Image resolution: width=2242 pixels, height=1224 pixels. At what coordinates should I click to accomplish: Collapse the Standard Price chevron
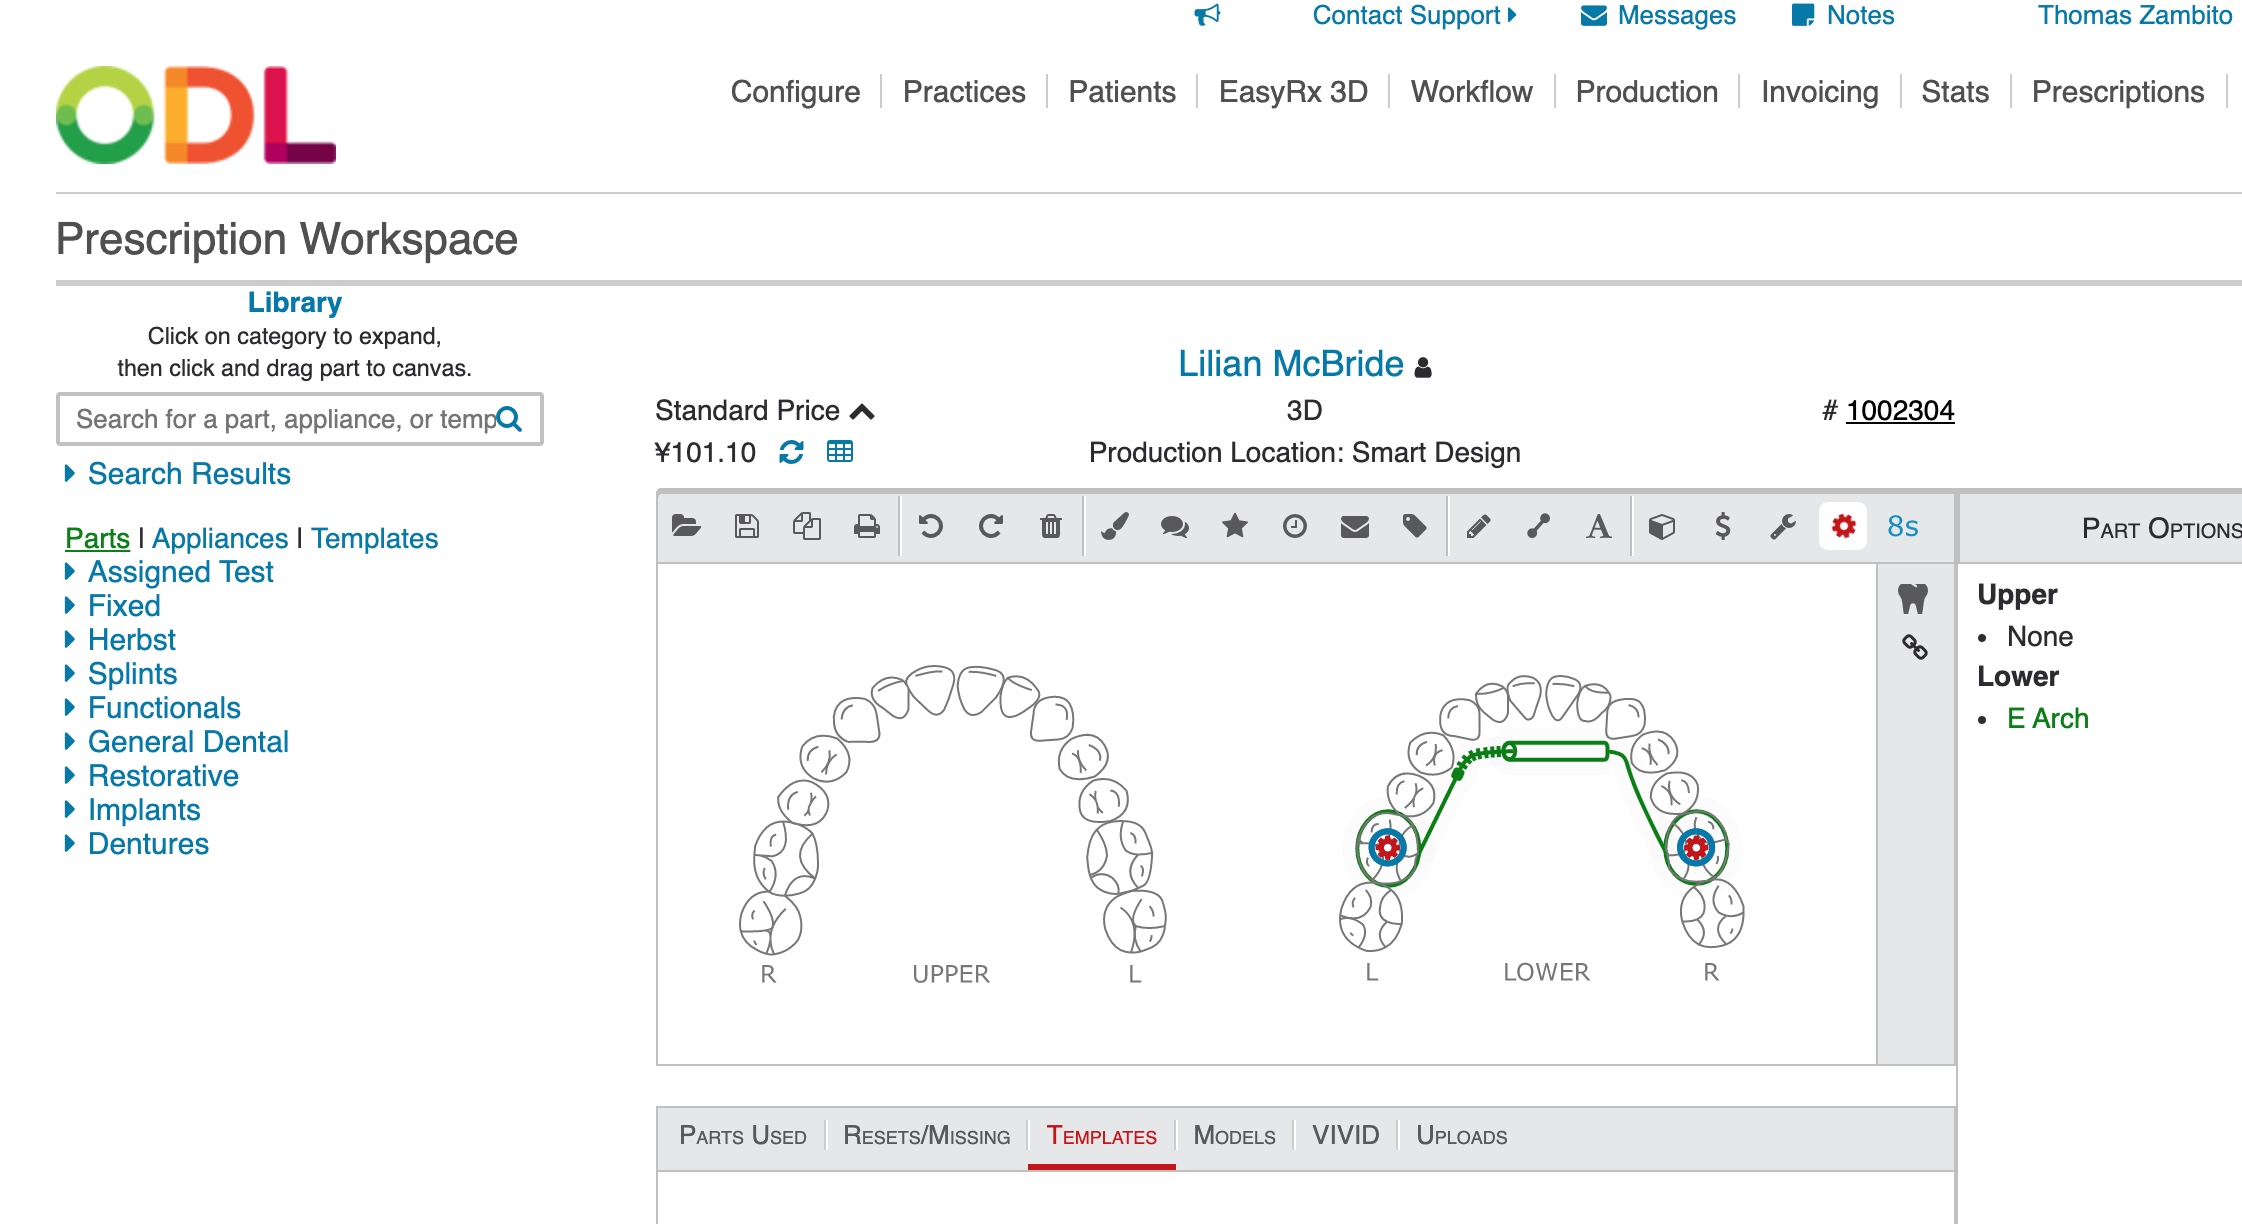862,411
